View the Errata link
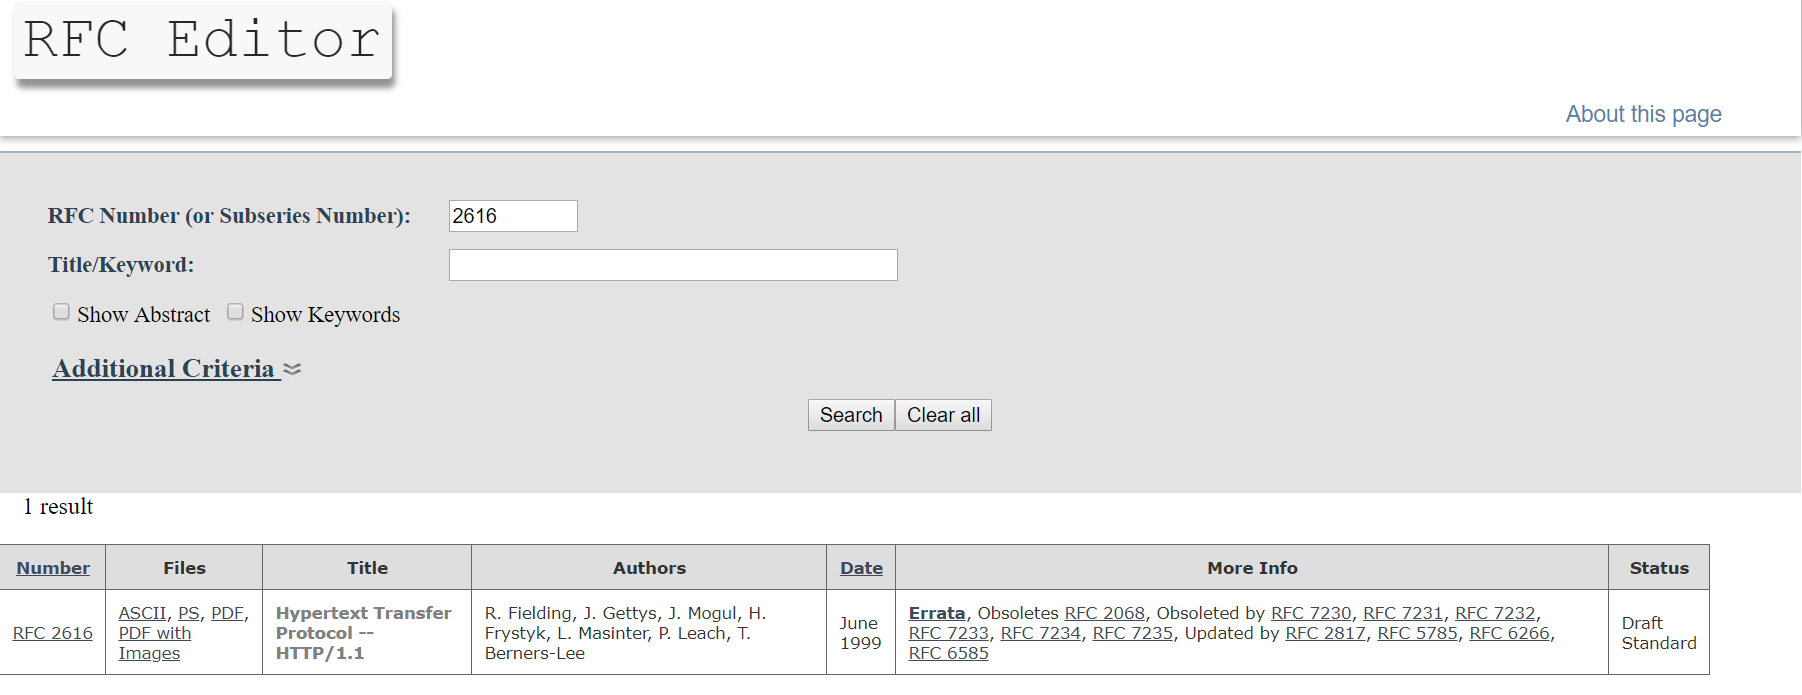Viewport: 1802px width, 695px height. pos(937,613)
